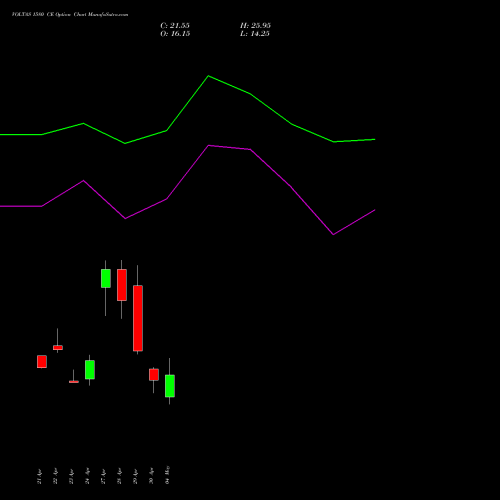
Task: Click the tall red candlestick for 29 Apr
Action: [x=138, y=318]
